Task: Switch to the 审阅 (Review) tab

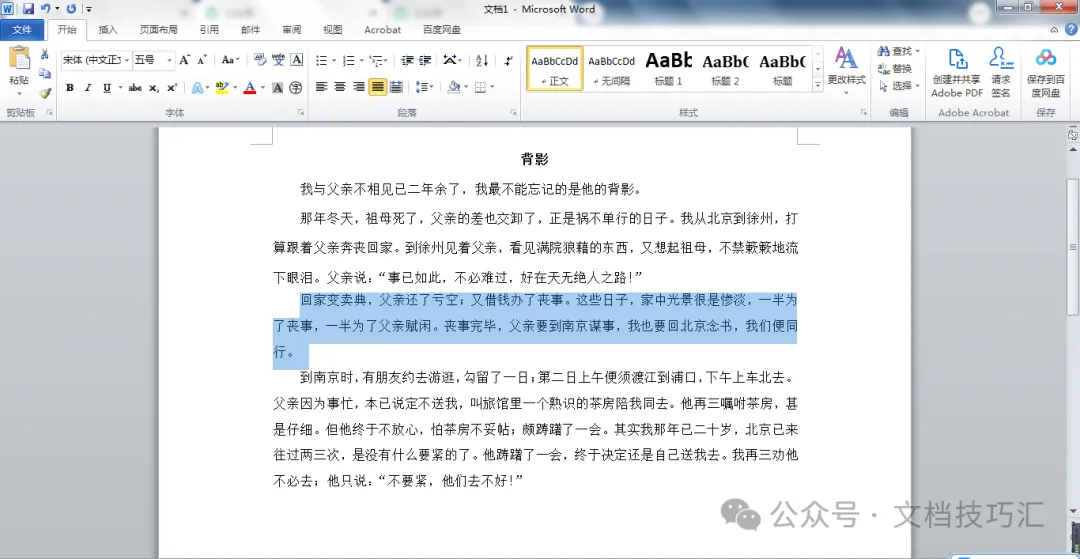Action: tap(291, 30)
